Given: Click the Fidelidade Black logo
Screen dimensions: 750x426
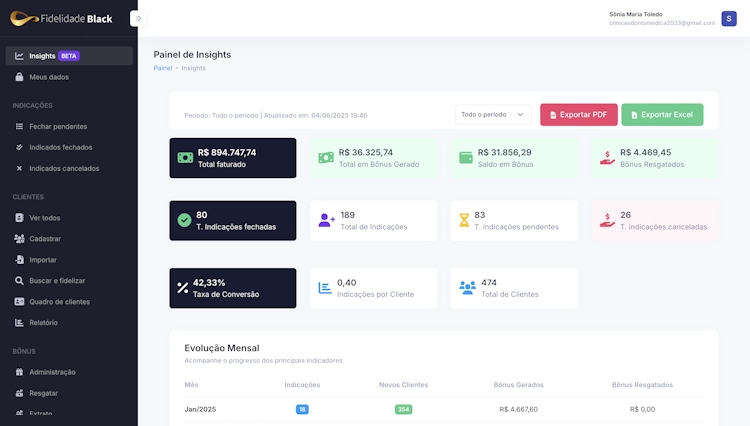Looking at the screenshot, I should point(61,19).
